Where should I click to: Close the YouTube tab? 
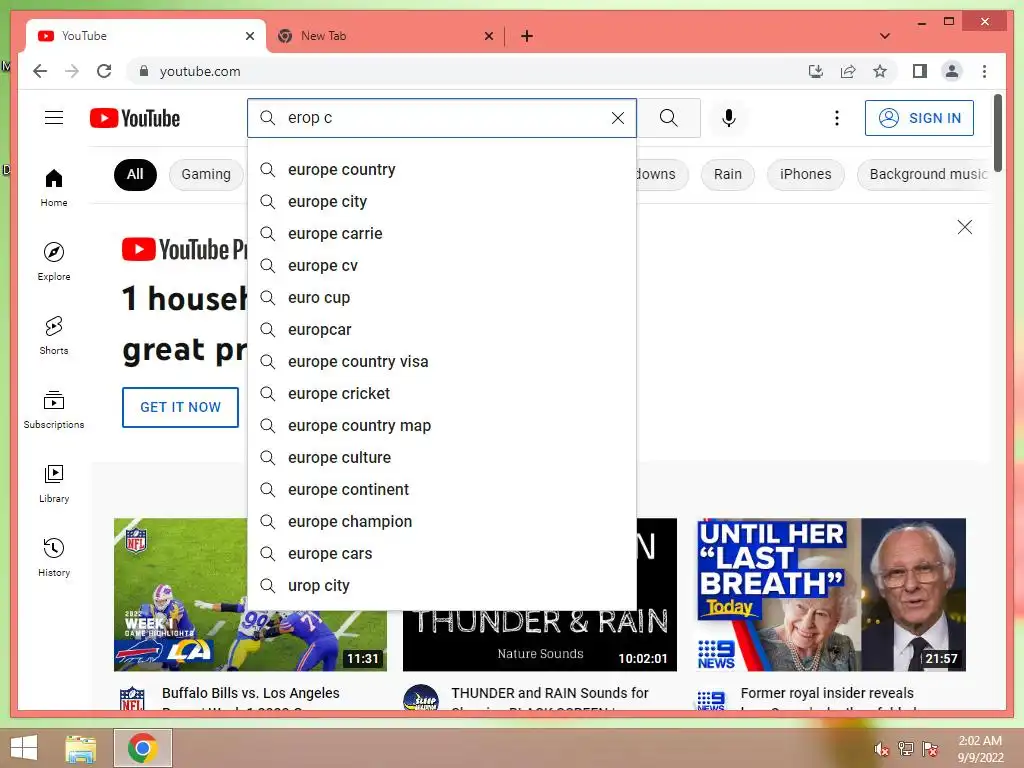coord(249,36)
